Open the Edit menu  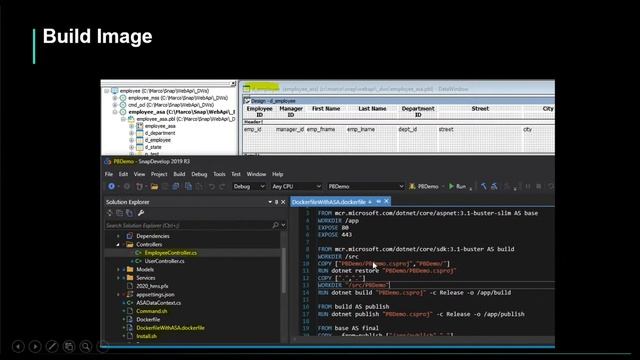click(123, 174)
